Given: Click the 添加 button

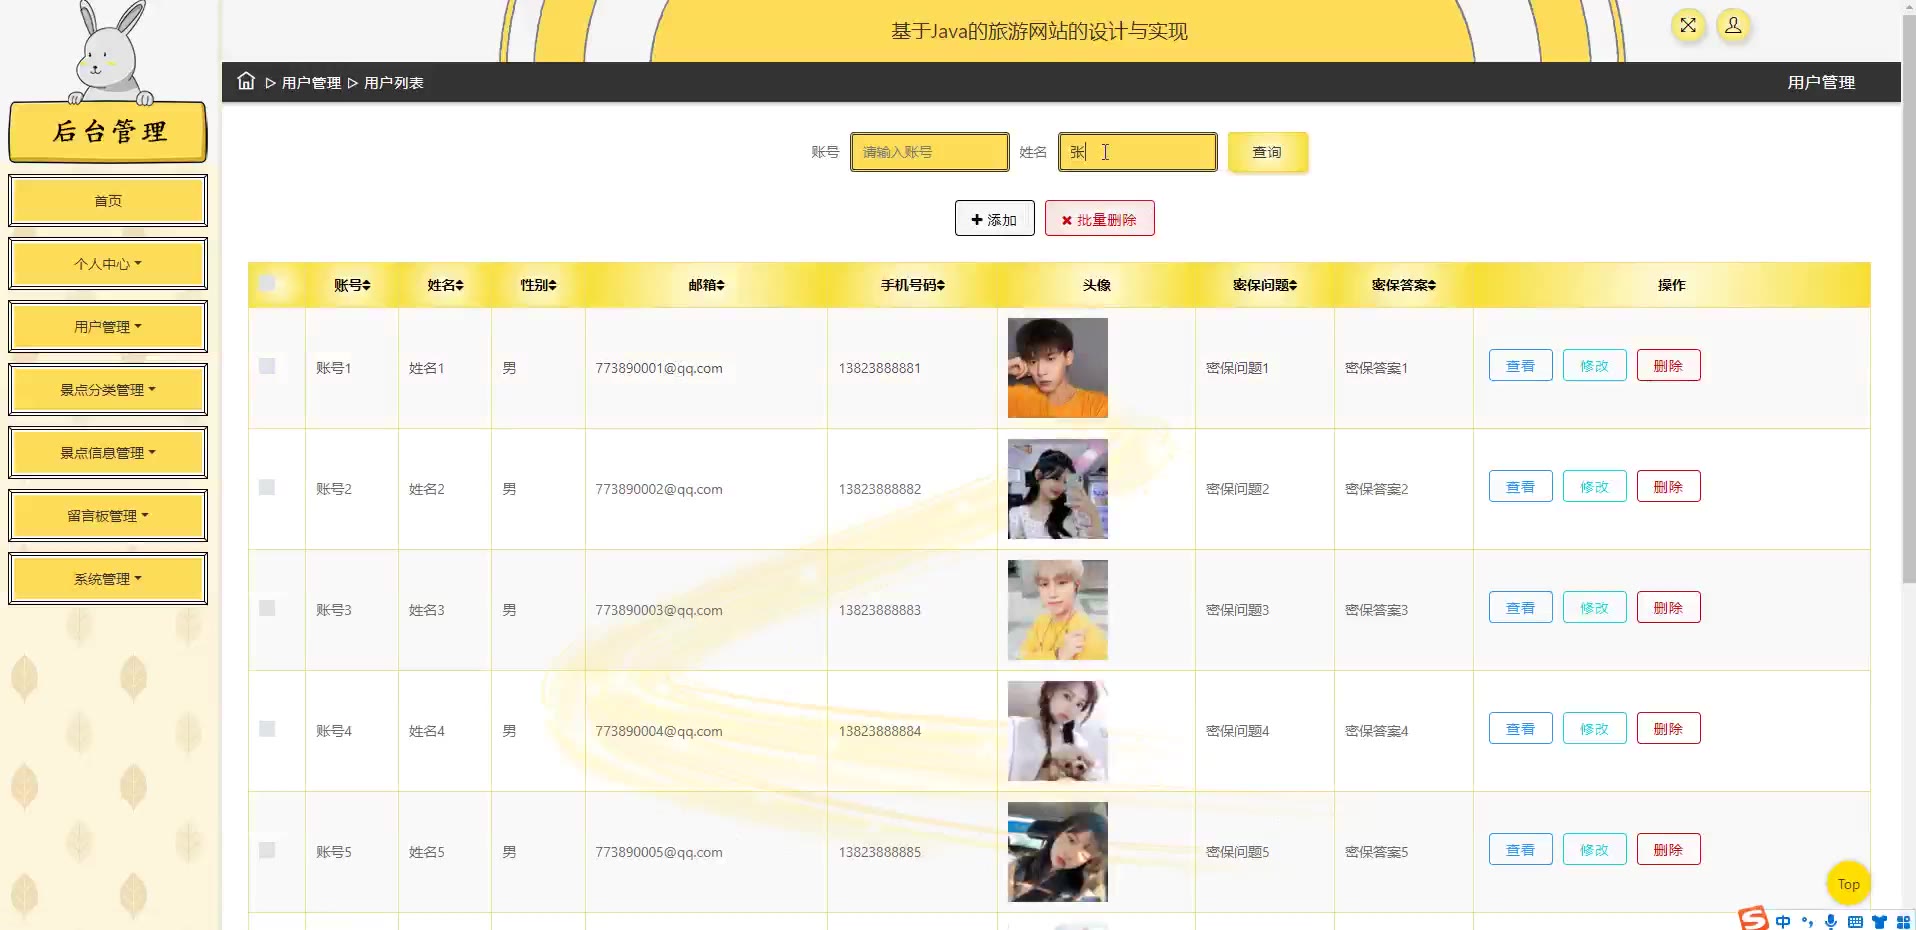Looking at the screenshot, I should pyautogui.click(x=994, y=219).
